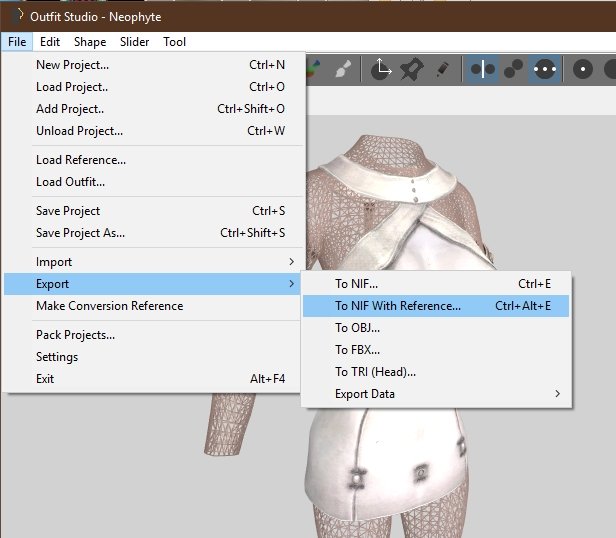Viewport: 616px width, 538px height.
Task: Select the alpha paint brush tool
Action: 341,70
